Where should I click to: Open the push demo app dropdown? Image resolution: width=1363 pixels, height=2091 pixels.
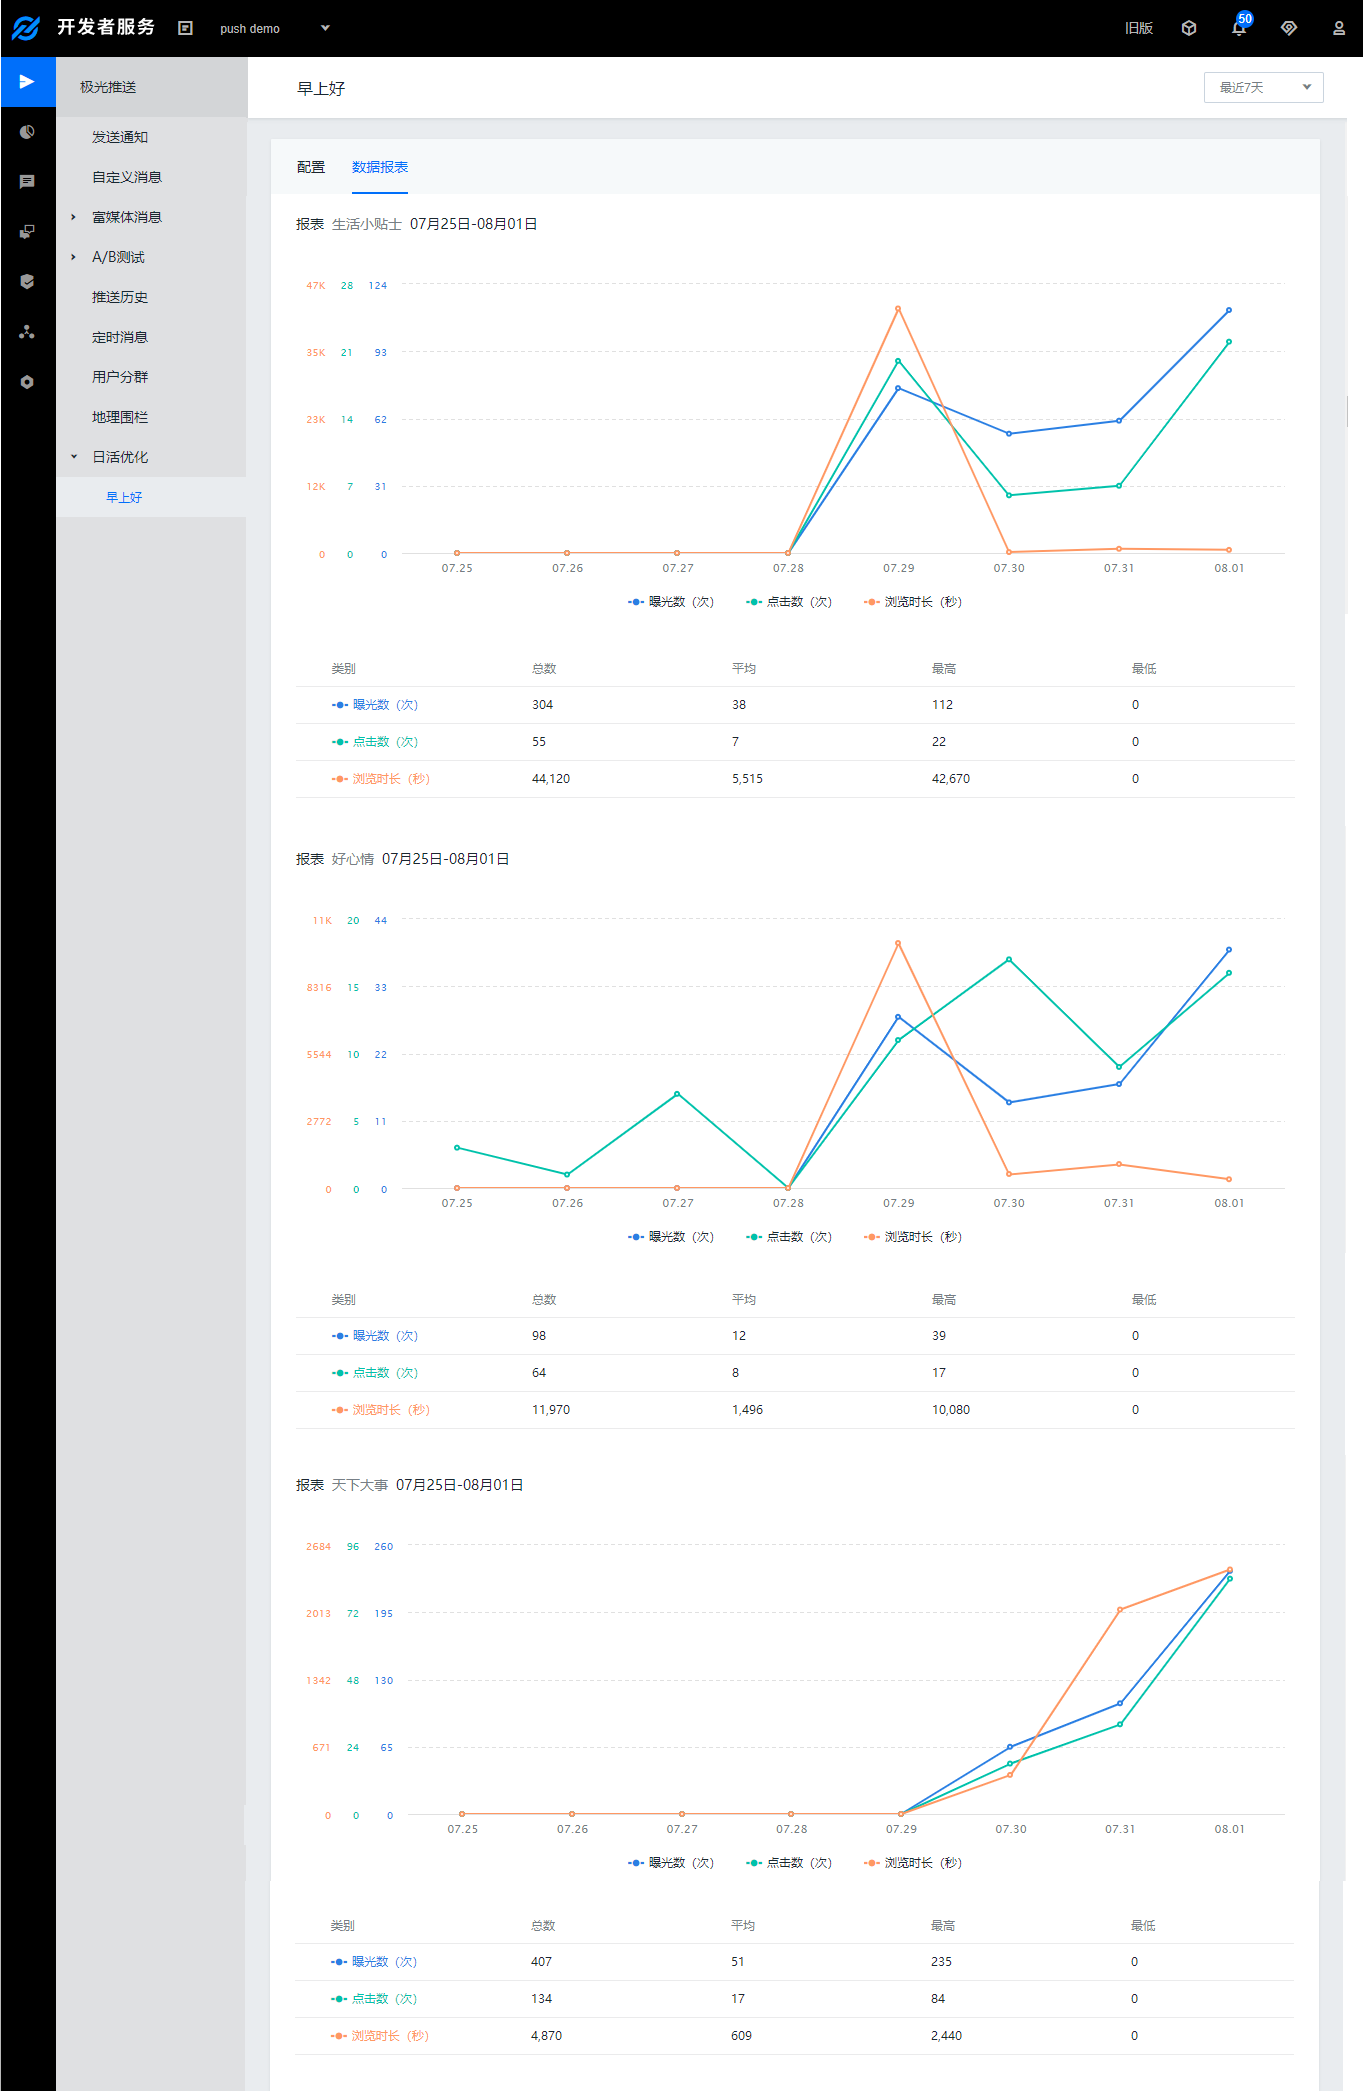(x=275, y=28)
